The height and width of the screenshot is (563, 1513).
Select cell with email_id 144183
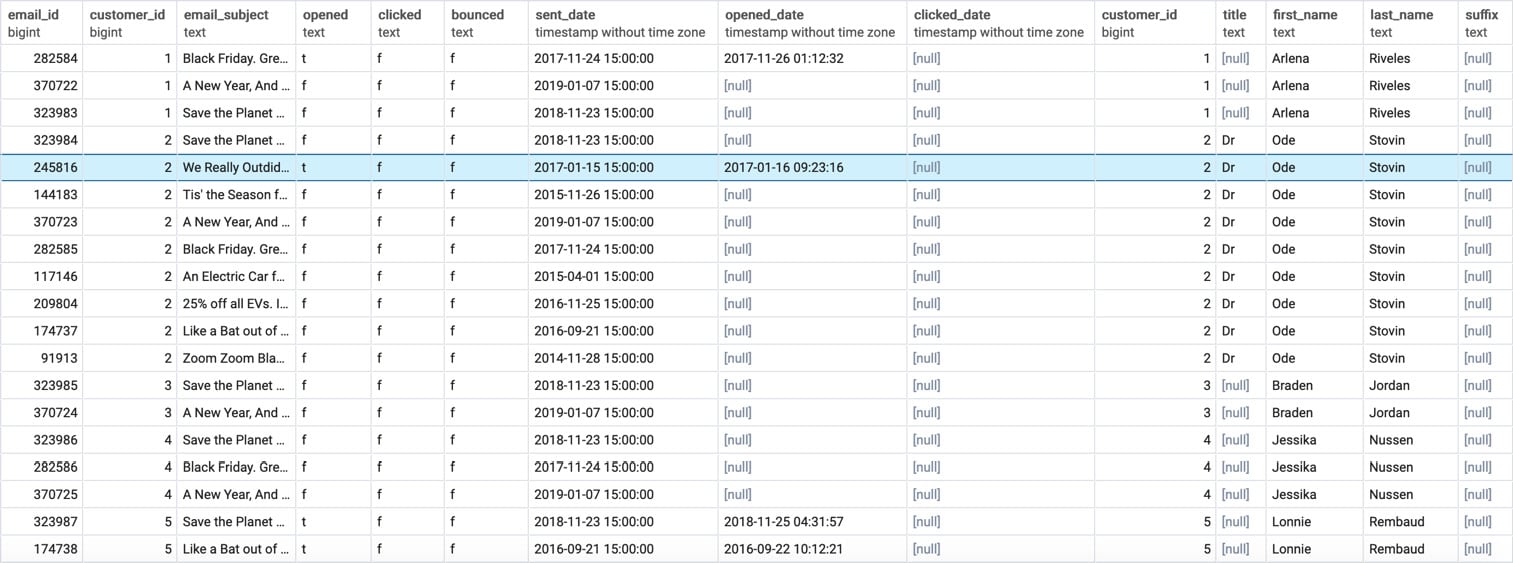[41, 195]
